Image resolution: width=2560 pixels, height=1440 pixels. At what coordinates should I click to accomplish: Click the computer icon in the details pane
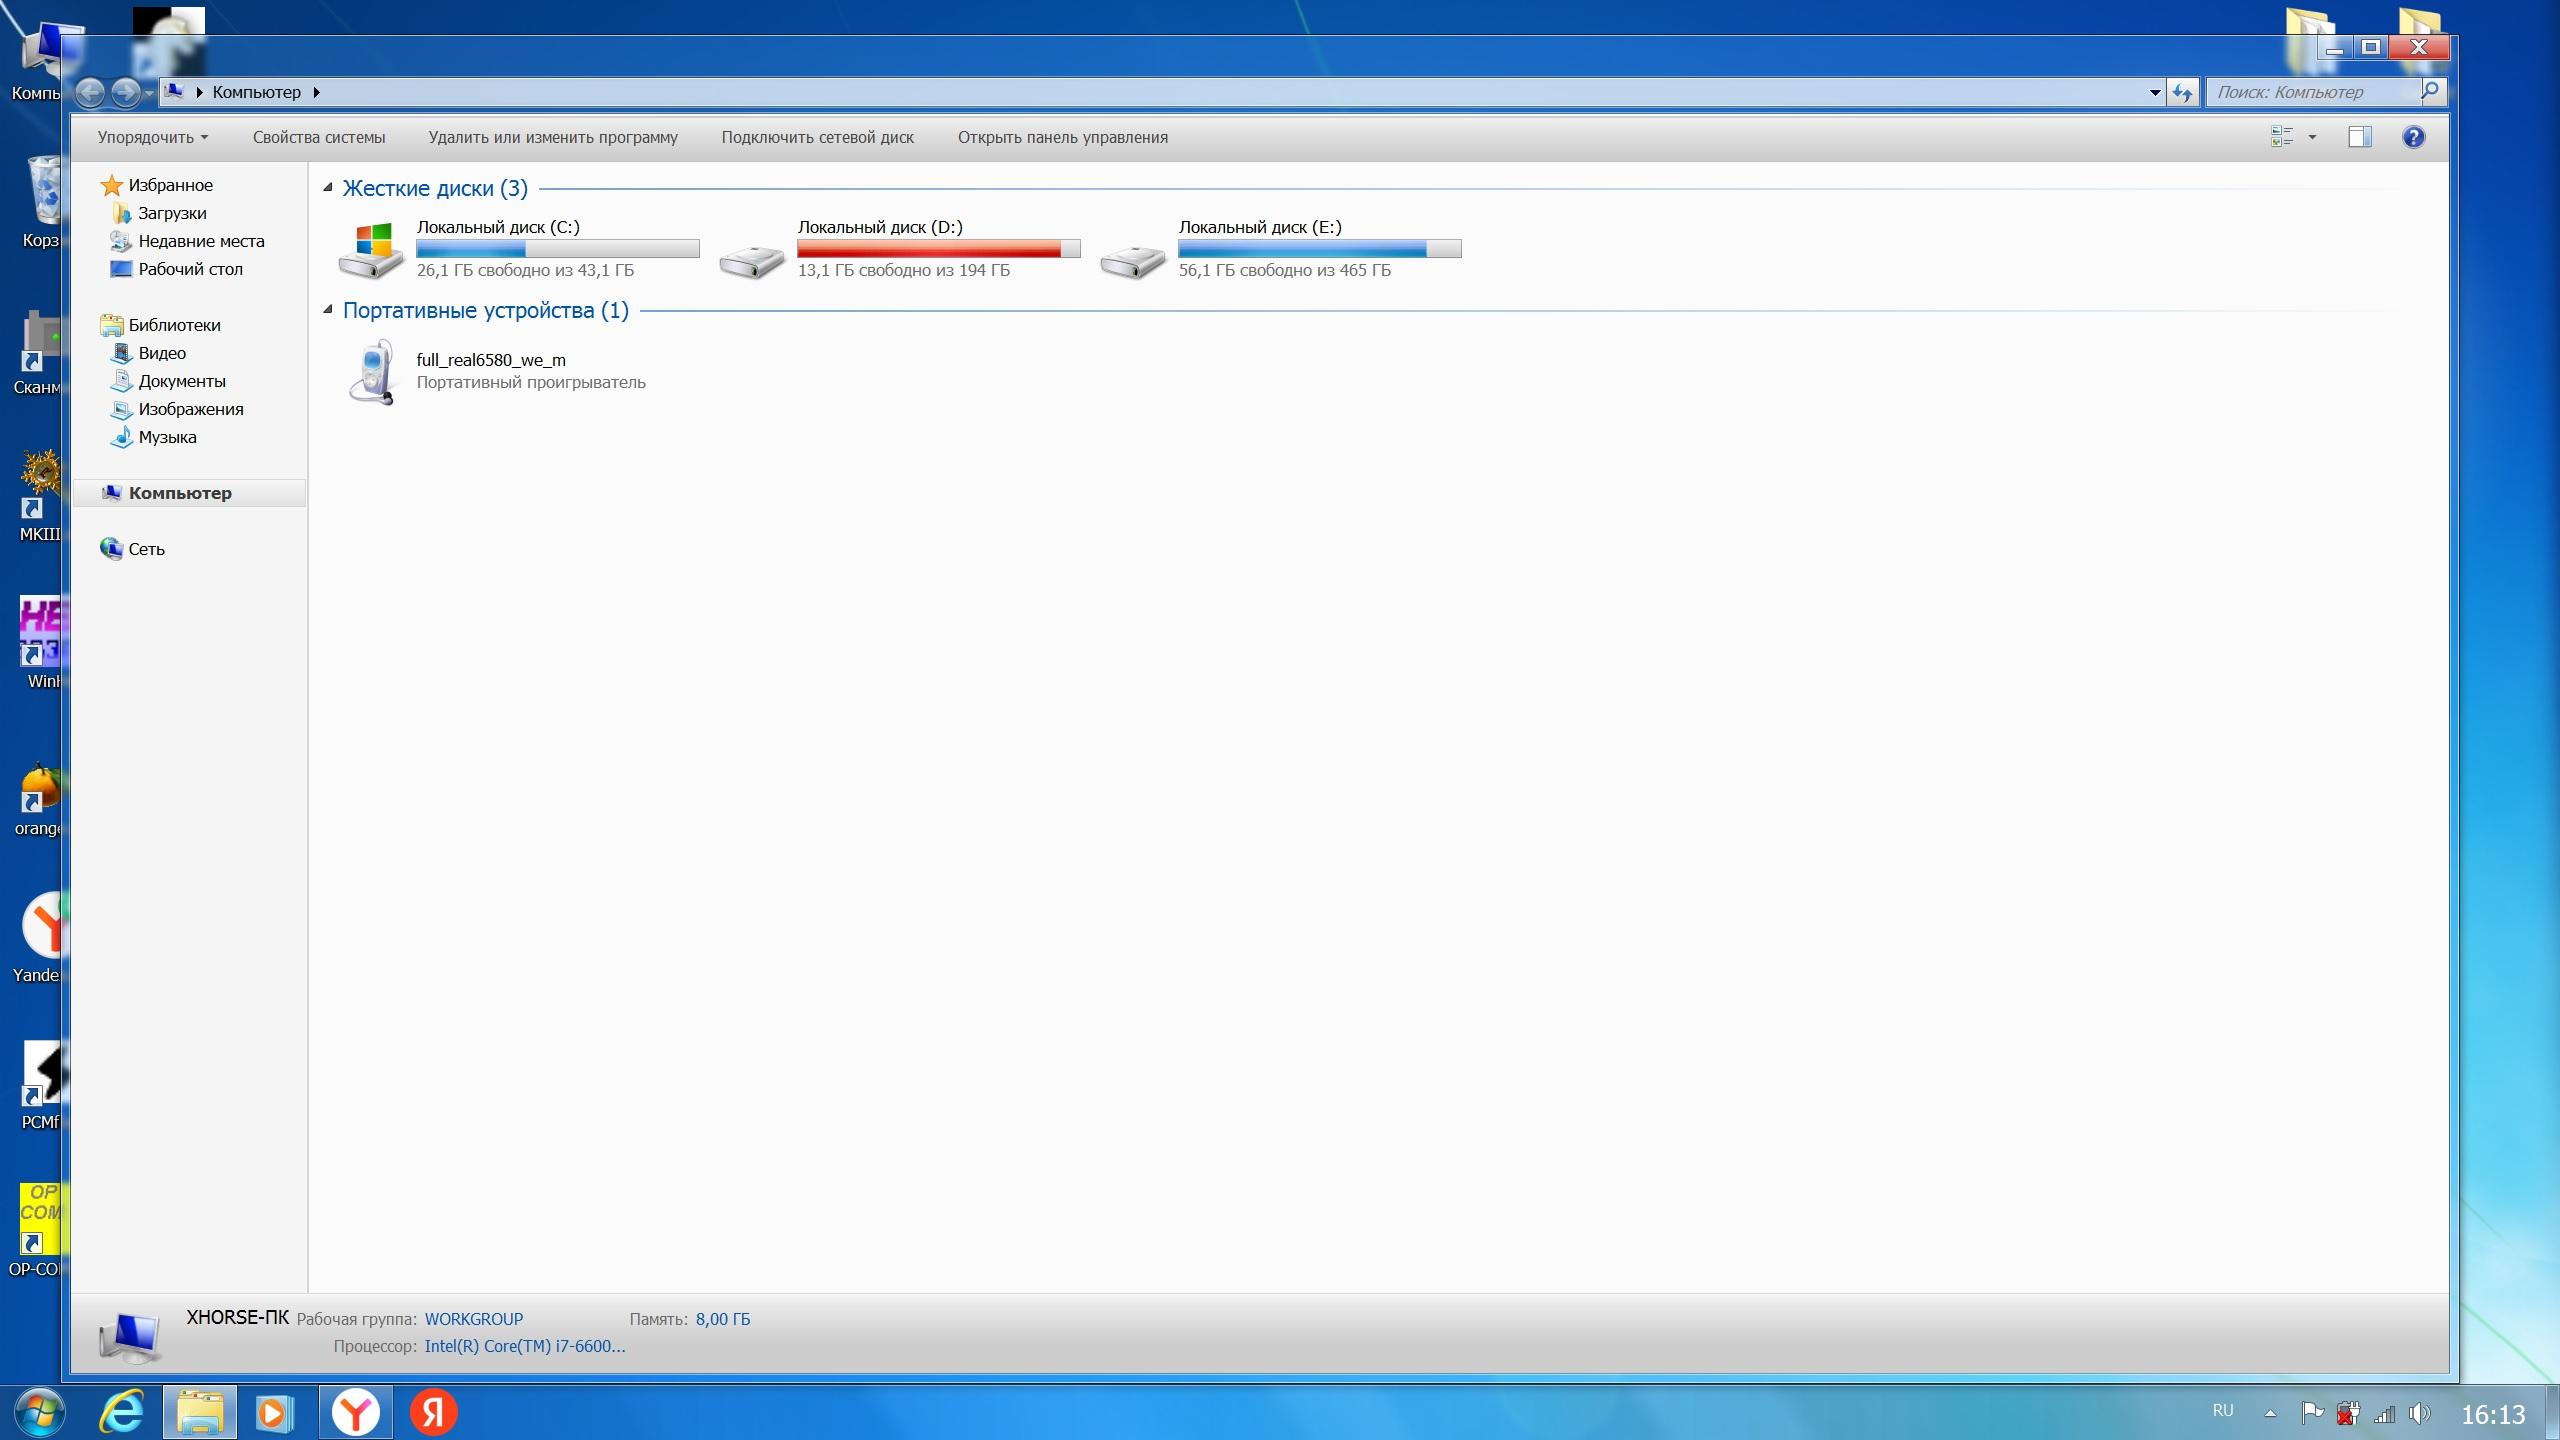[130, 1337]
